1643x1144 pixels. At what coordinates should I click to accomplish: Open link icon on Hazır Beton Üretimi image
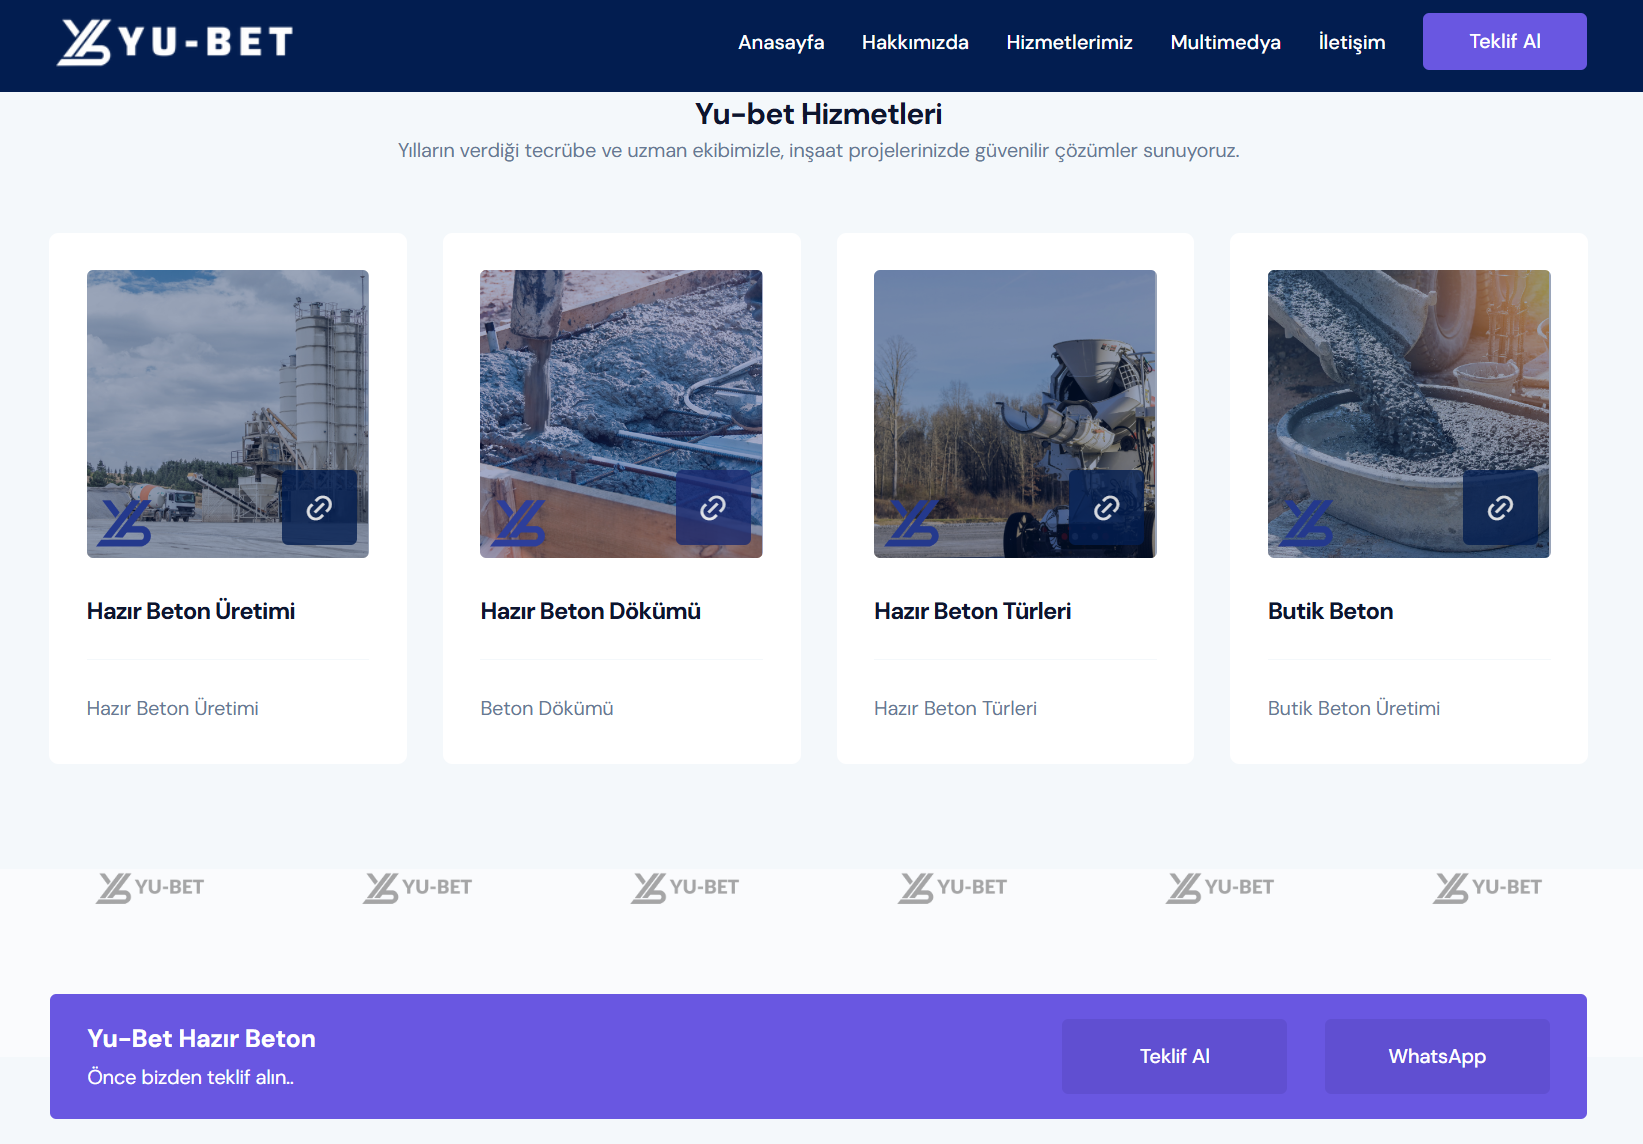tap(319, 508)
